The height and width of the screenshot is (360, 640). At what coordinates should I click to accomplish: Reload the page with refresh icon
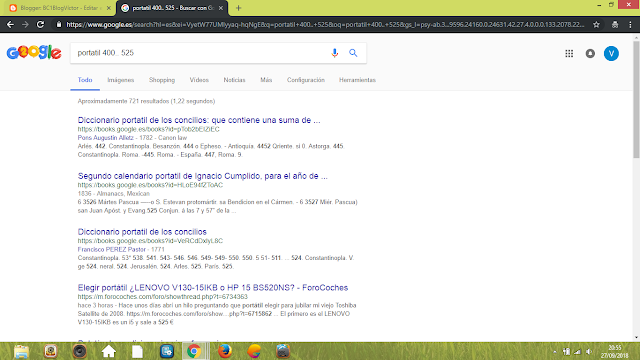pos(40,24)
